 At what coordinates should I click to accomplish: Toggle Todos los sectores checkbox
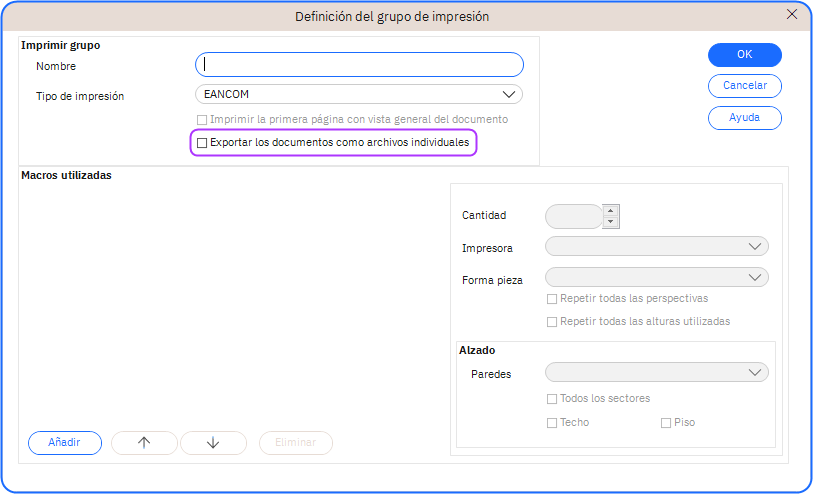552,399
